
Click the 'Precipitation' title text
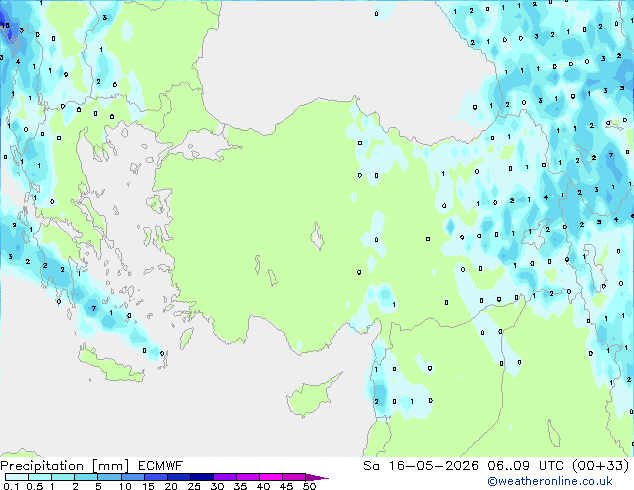point(42,466)
